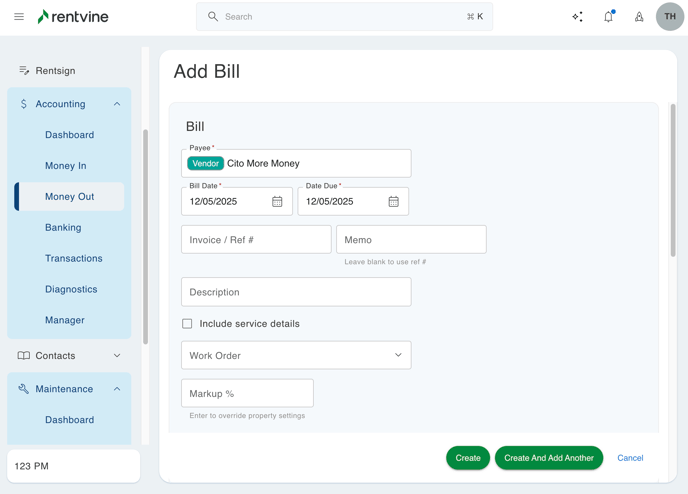
Task: Enable Include service details checkbox
Action: click(x=187, y=324)
